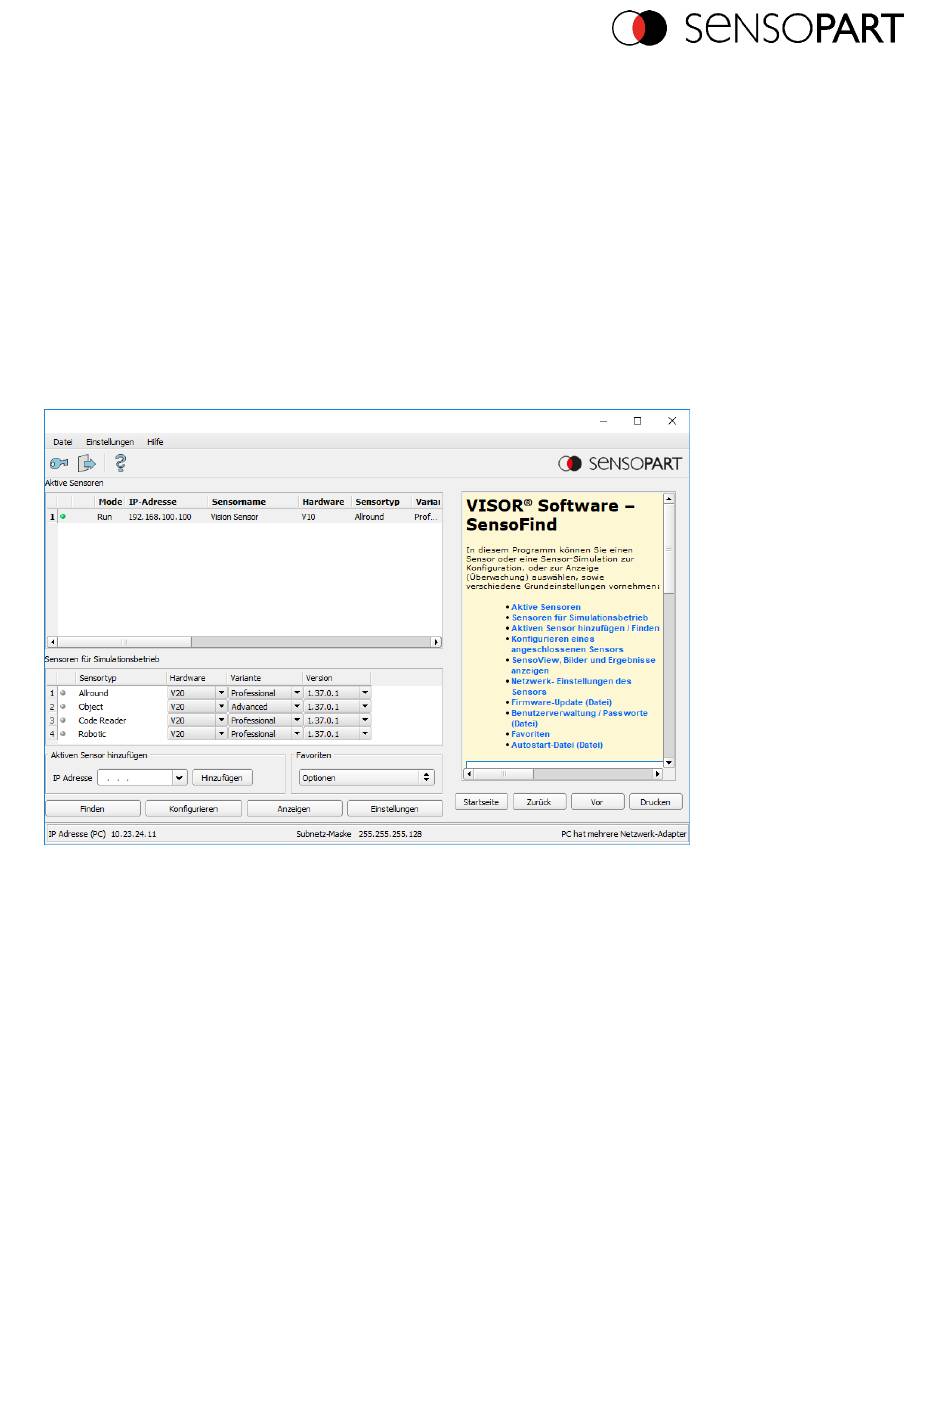The width and height of the screenshot is (950, 1402).
Task: Select the Vision Sensor name cell
Action: point(235,517)
